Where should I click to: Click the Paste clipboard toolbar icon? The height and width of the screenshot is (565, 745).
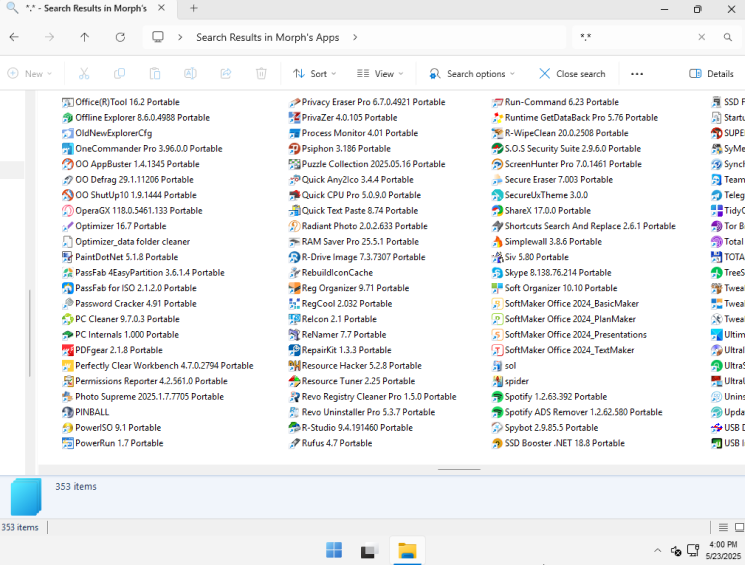tap(155, 74)
